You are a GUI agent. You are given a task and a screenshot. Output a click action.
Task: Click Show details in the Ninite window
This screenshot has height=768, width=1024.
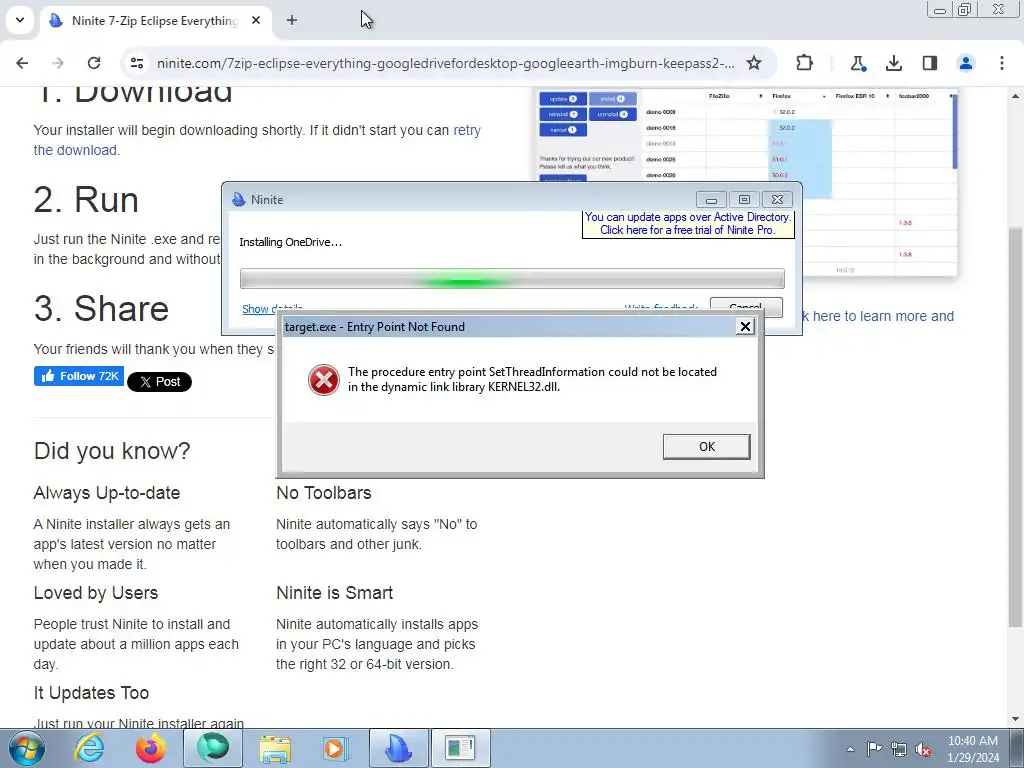point(272,309)
